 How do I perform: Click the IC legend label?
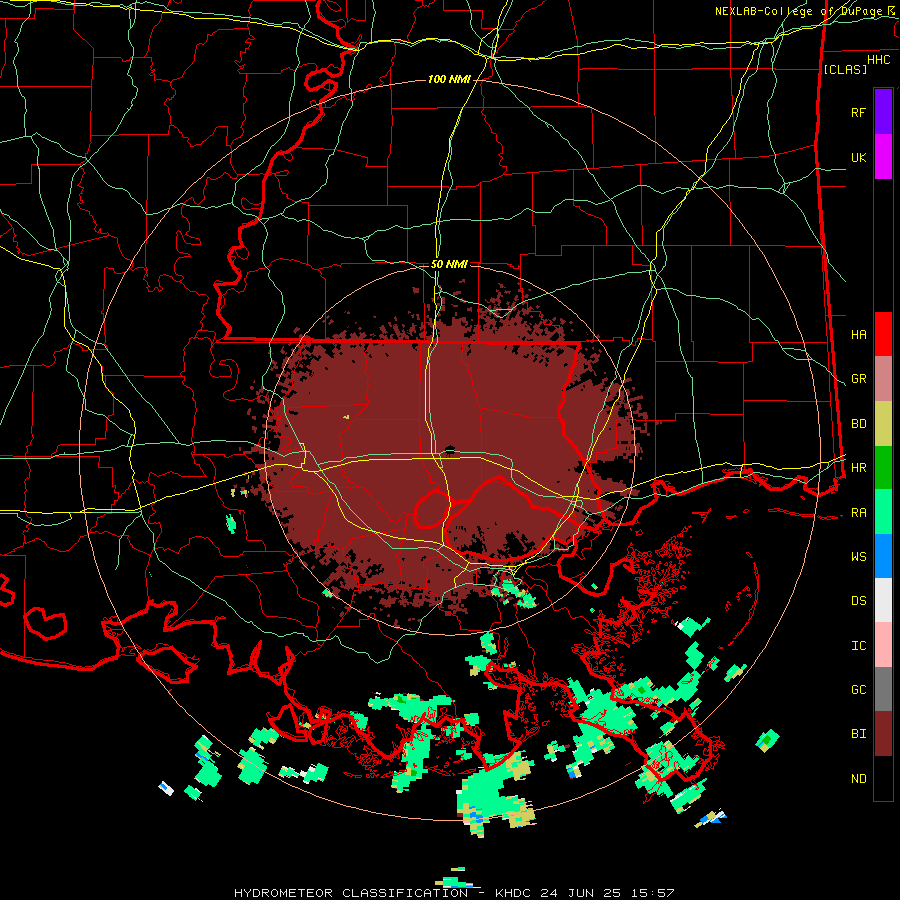coord(858,646)
